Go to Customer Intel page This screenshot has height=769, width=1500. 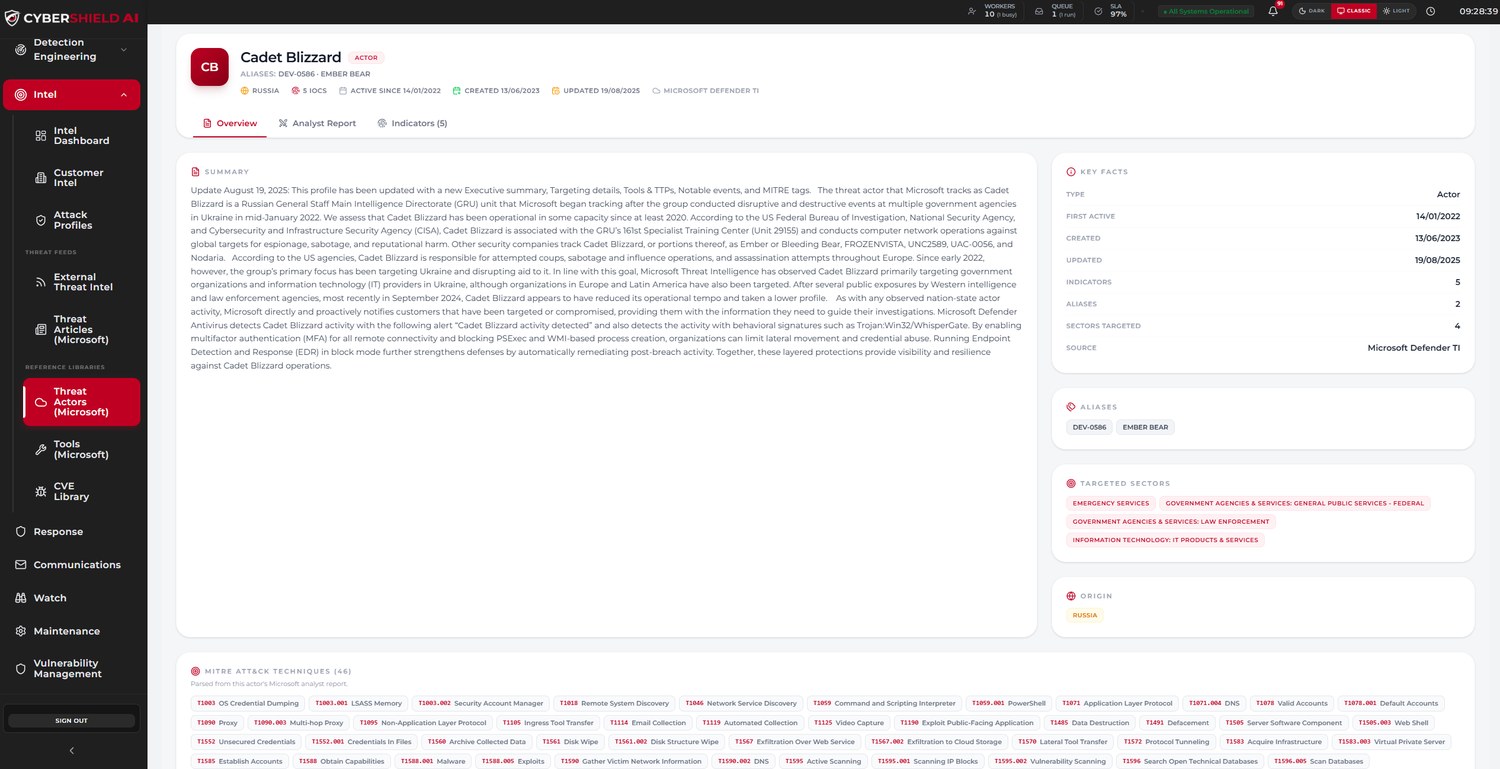point(82,178)
